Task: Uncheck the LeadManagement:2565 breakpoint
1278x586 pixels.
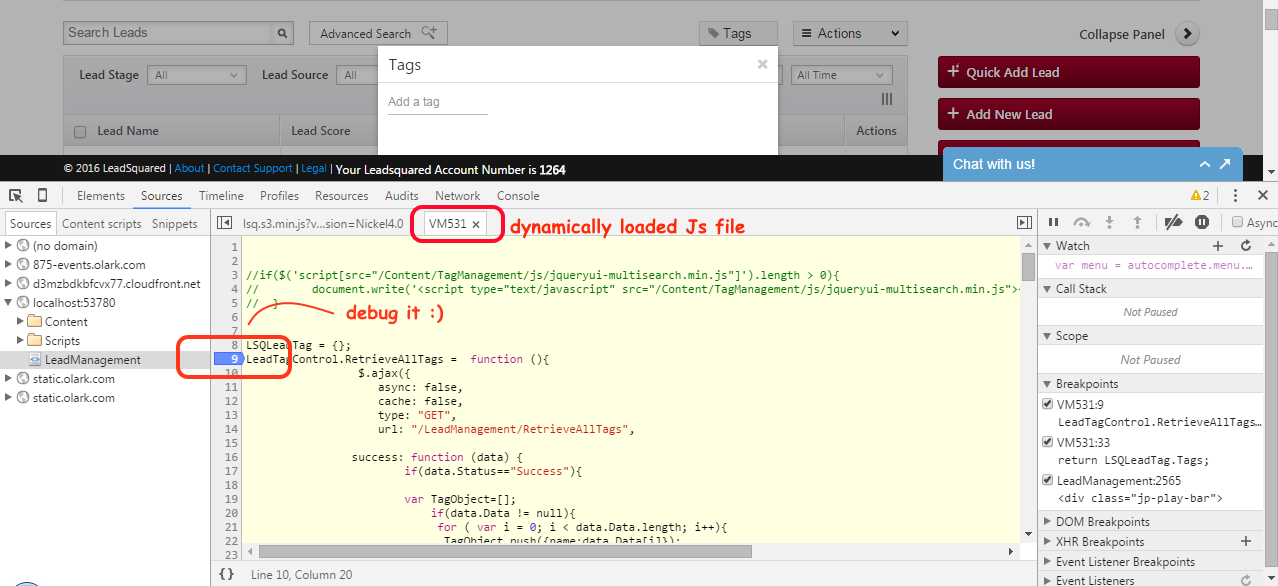Action: pyautogui.click(x=1048, y=479)
